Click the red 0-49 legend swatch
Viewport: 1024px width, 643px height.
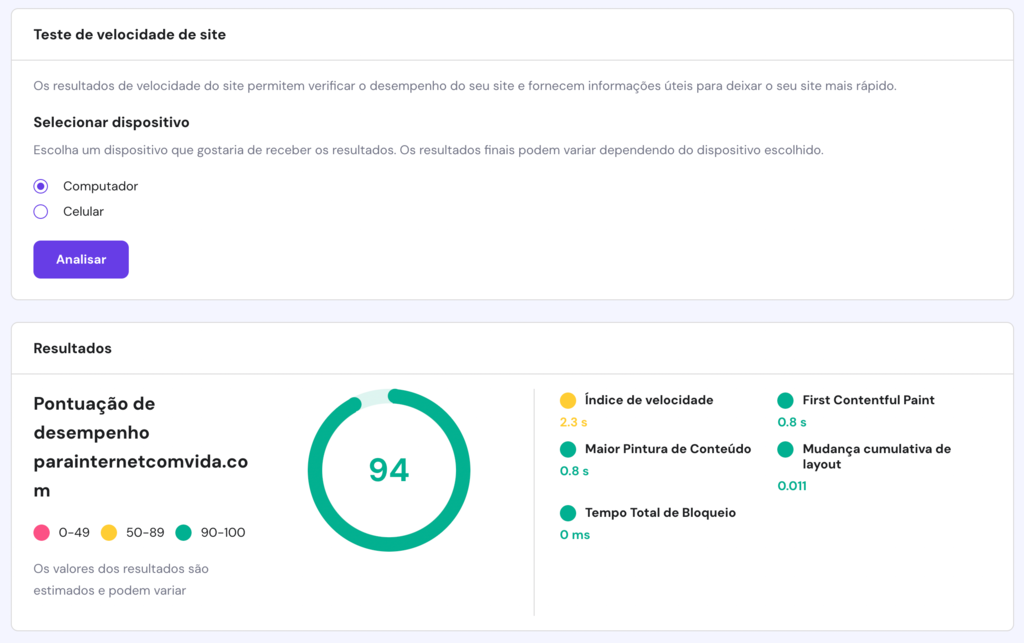pyautogui.click(x=42, y=533)
